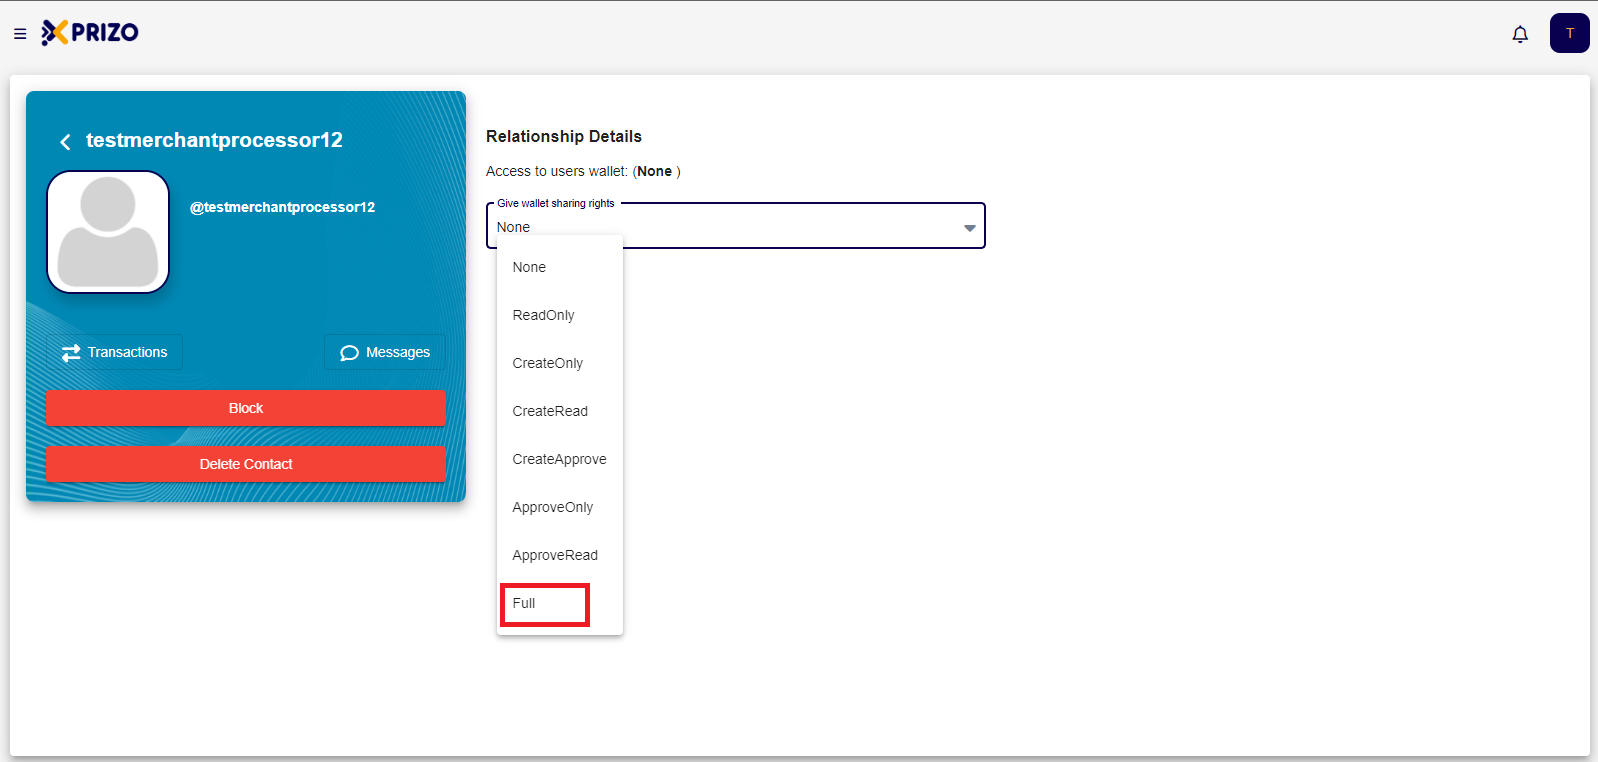Pick the CreateApprove option
The image size is (1598, 762).
[560, 459]
